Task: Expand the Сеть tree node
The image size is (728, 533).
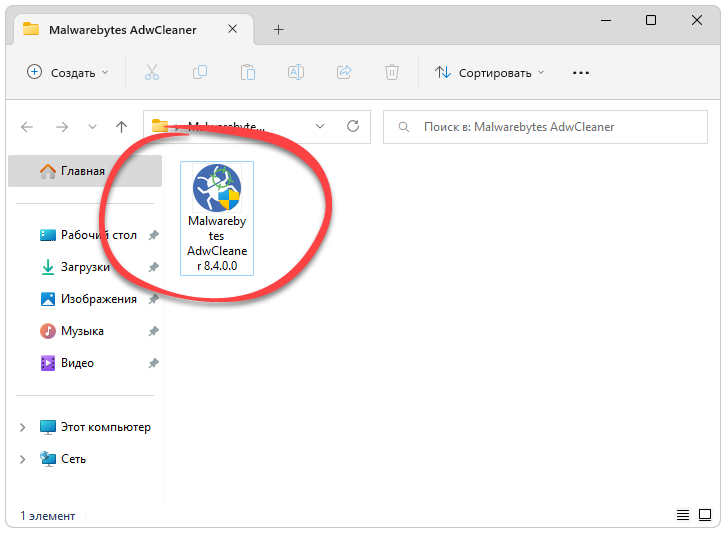Action: tap(22, 460)
